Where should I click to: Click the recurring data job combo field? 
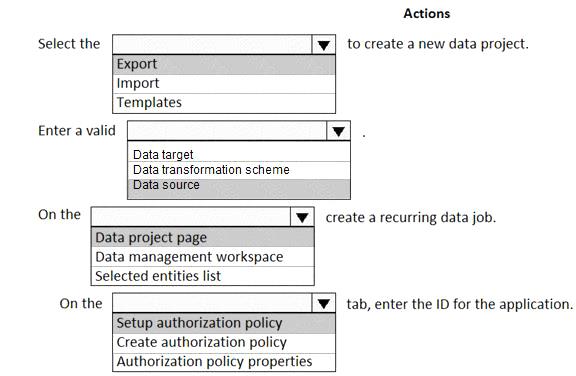coord(191,217)
